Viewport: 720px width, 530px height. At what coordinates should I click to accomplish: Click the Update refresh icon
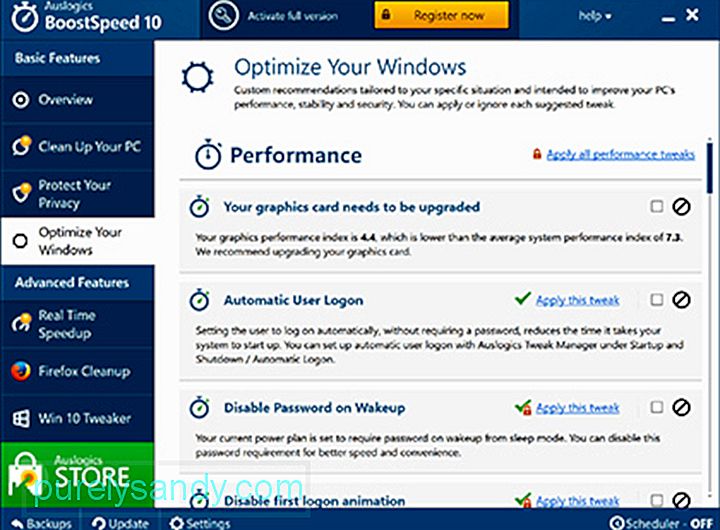98,523
